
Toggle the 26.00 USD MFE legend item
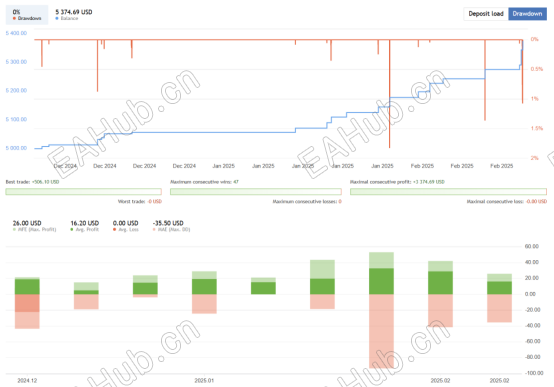tap(34, 226)
